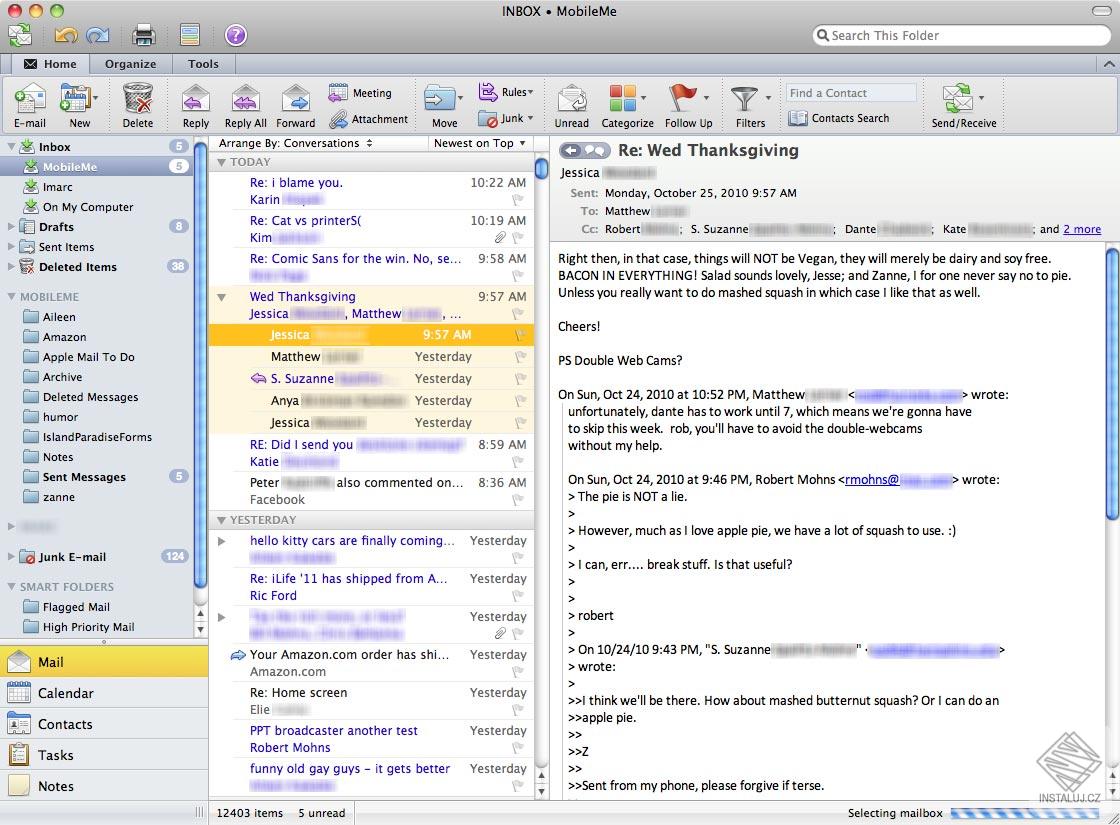This screenshot has width=1120, height=825.
Task: Switch to the Home tab
Action: 50,64
